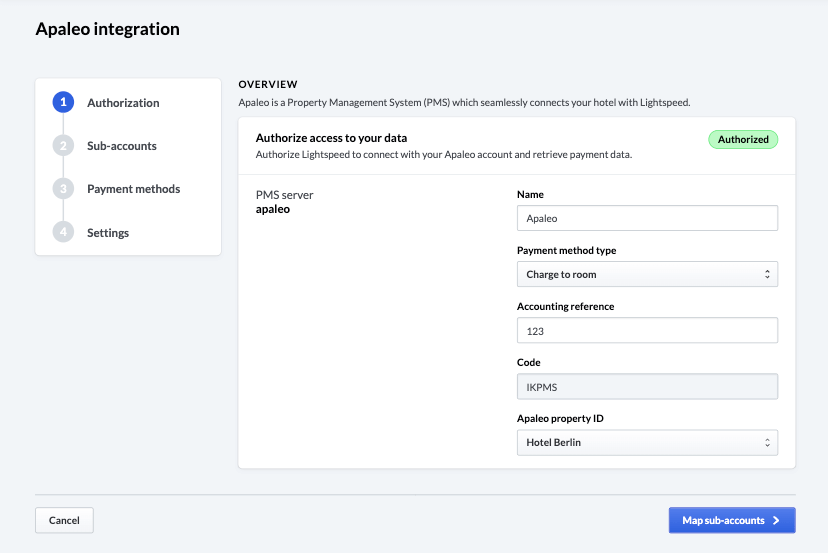Click the green Authorized status badge

pos(743,140)
